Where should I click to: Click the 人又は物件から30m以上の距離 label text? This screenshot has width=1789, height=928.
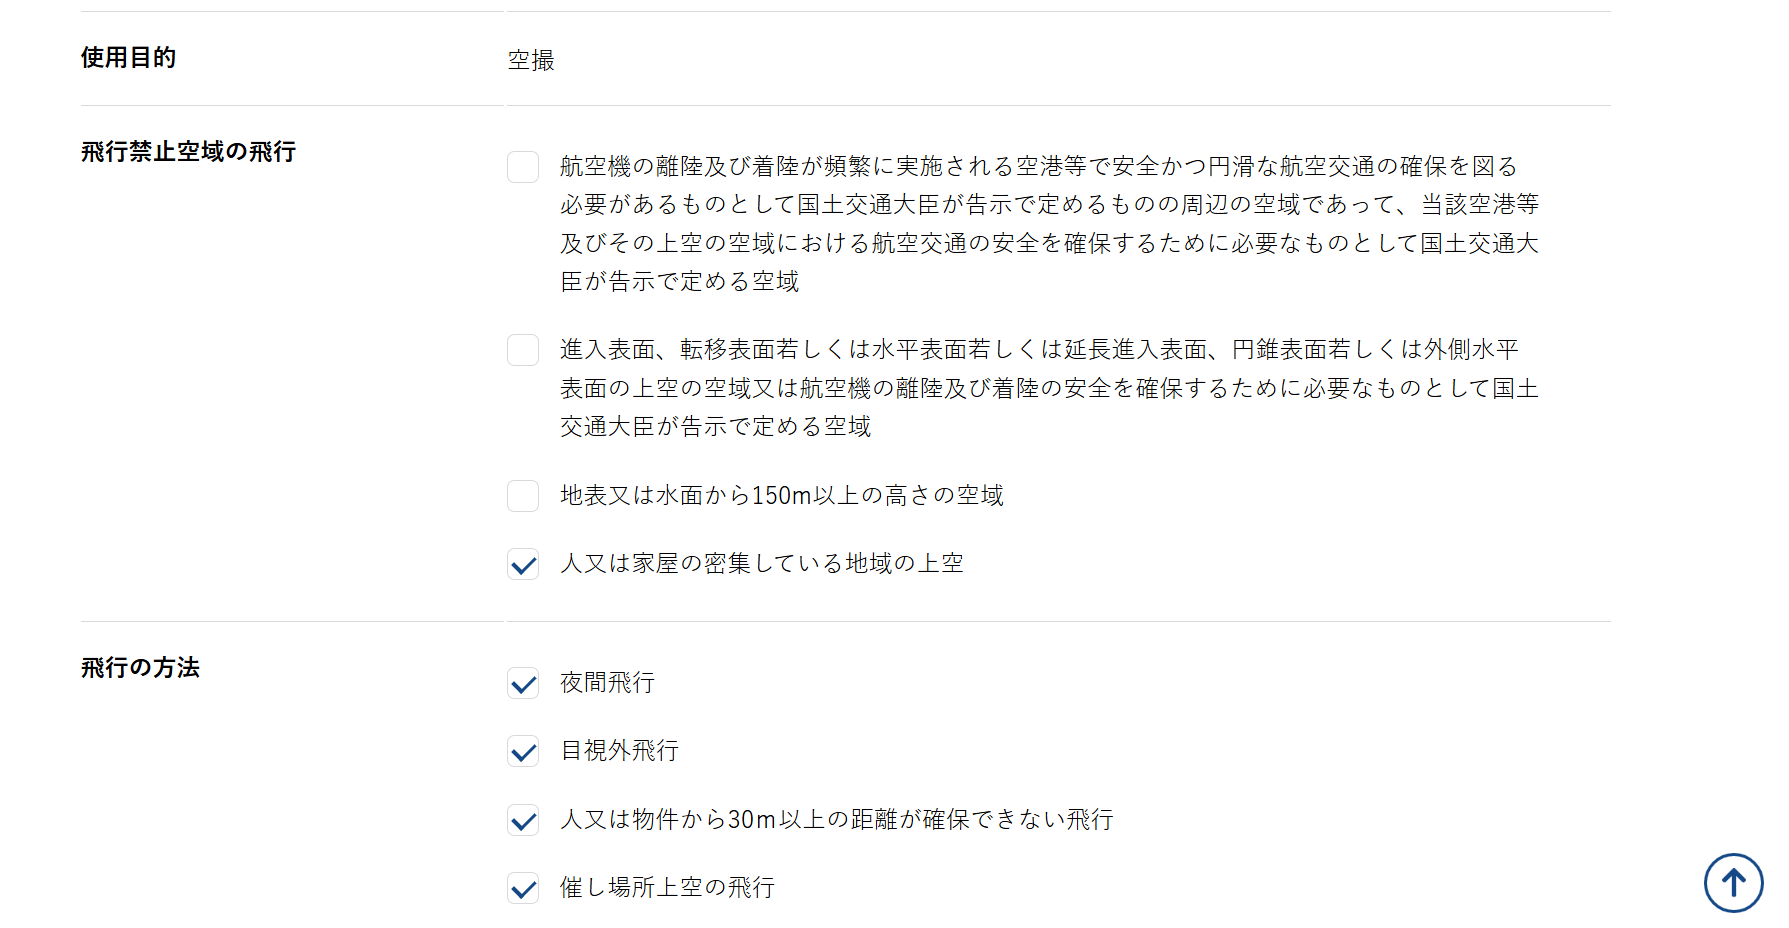836,820
